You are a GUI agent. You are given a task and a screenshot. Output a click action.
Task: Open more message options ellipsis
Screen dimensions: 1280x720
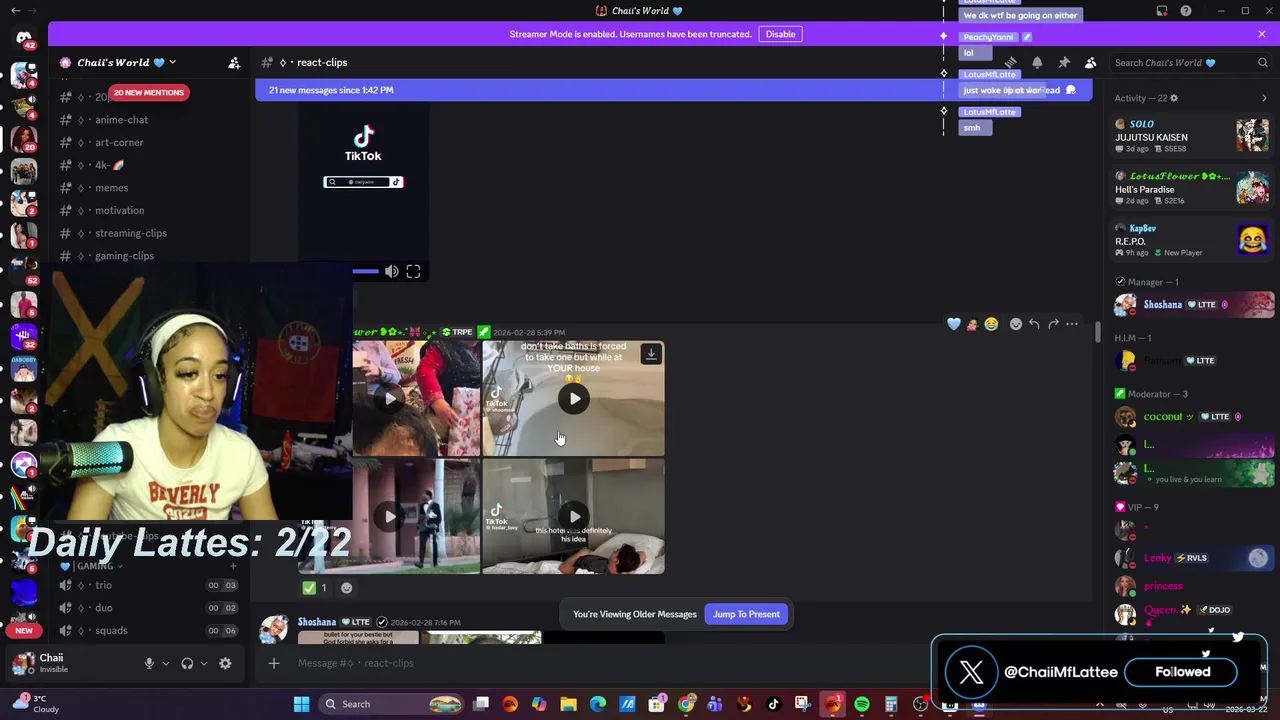tap(1072, 324)
